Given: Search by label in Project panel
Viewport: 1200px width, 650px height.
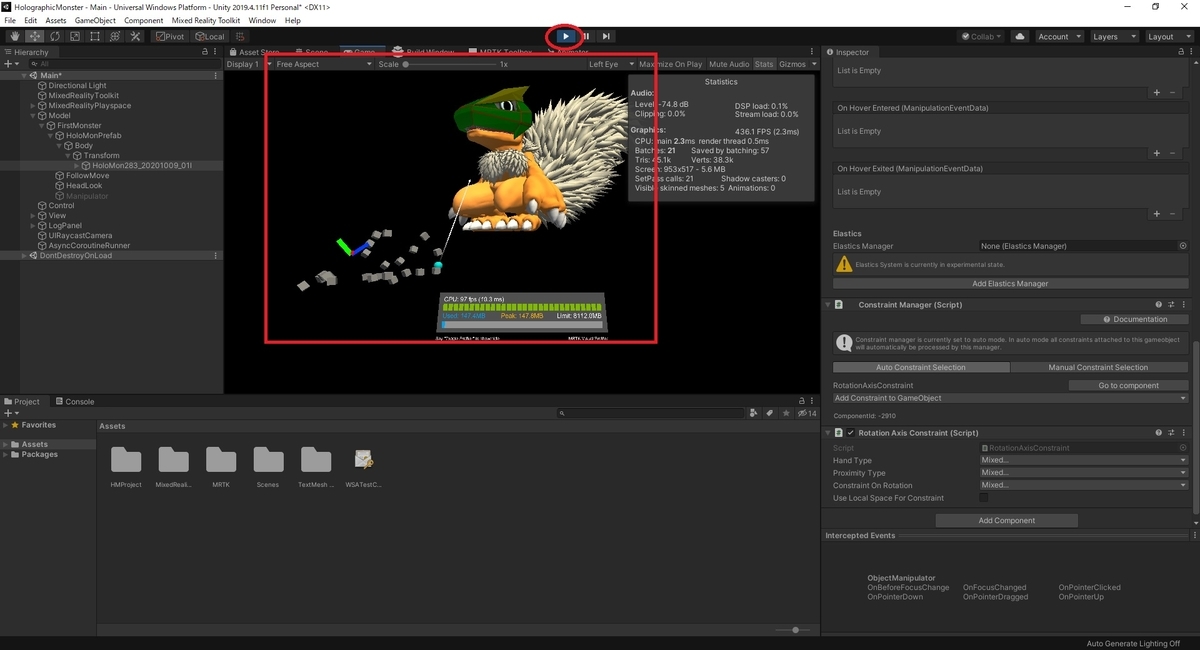Looking at the screenshot, I should click(769, 412).
